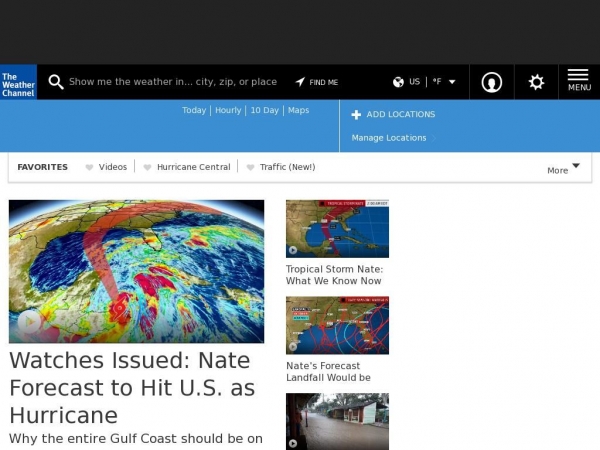Click the ADD LOCATIONS label
Image resolution: width=600 pixels, height=450 pixels.
[401, 114]
